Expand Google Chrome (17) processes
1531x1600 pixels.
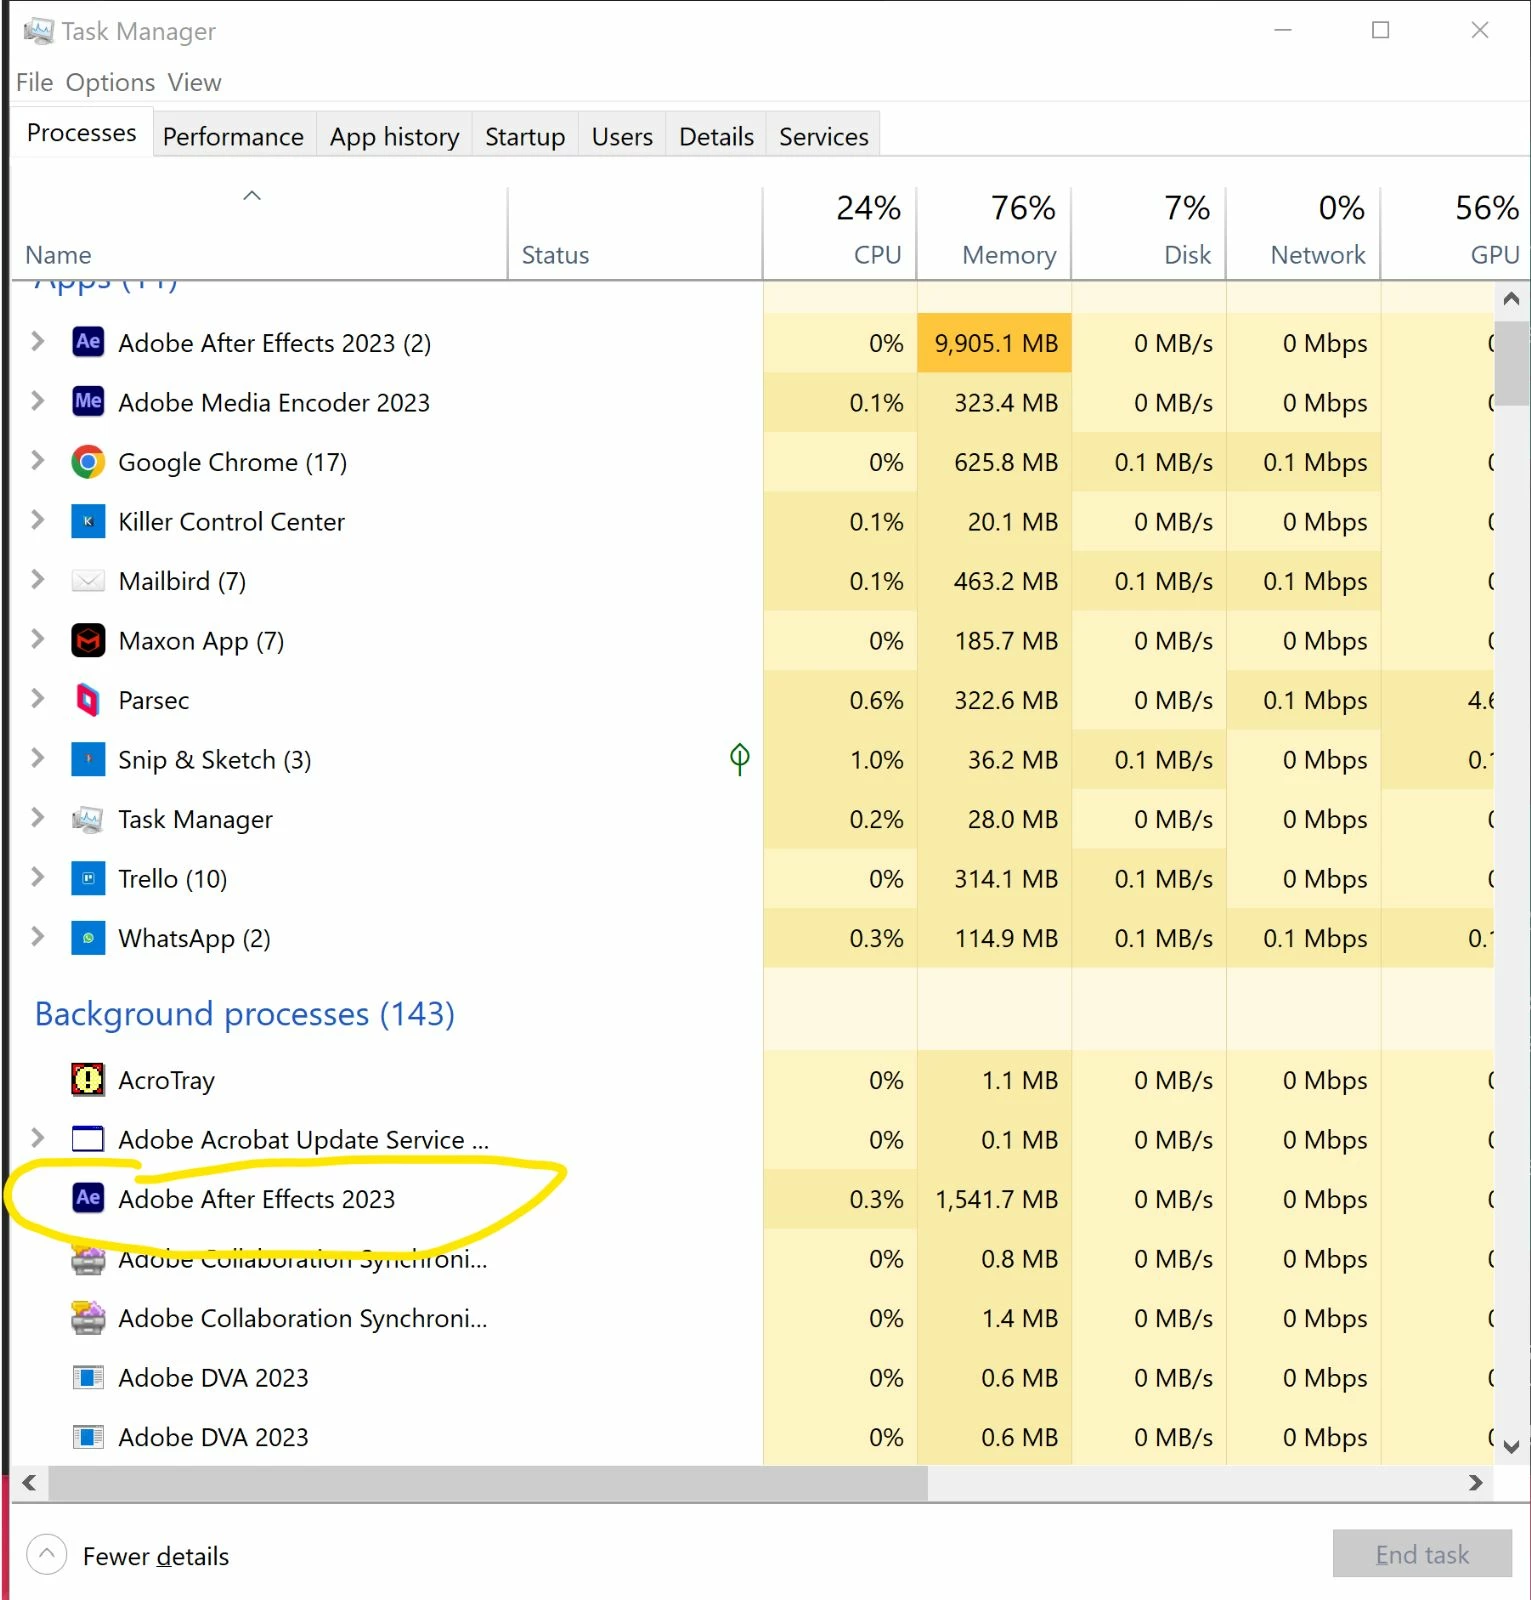coord(38,461)
